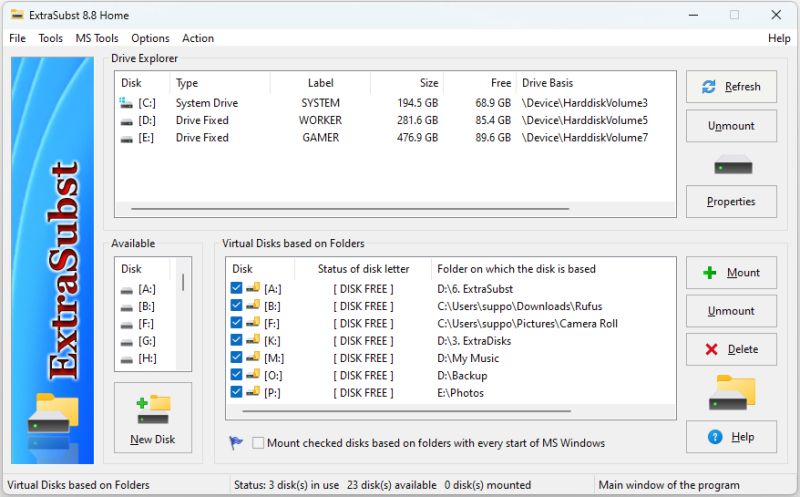The image size is (800, 497).
Task: Open the MS Tools menu
Action: [x=97, y=38]
